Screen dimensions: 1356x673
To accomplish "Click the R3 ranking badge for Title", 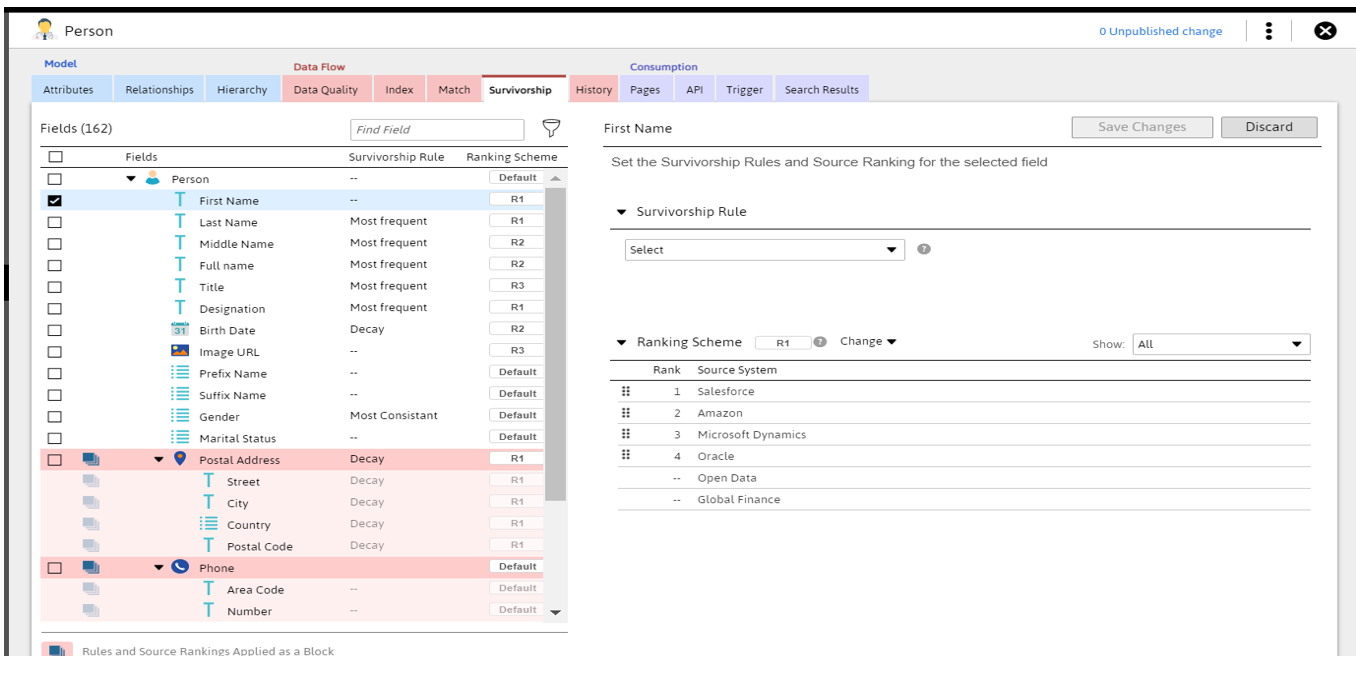I will 517,286.
